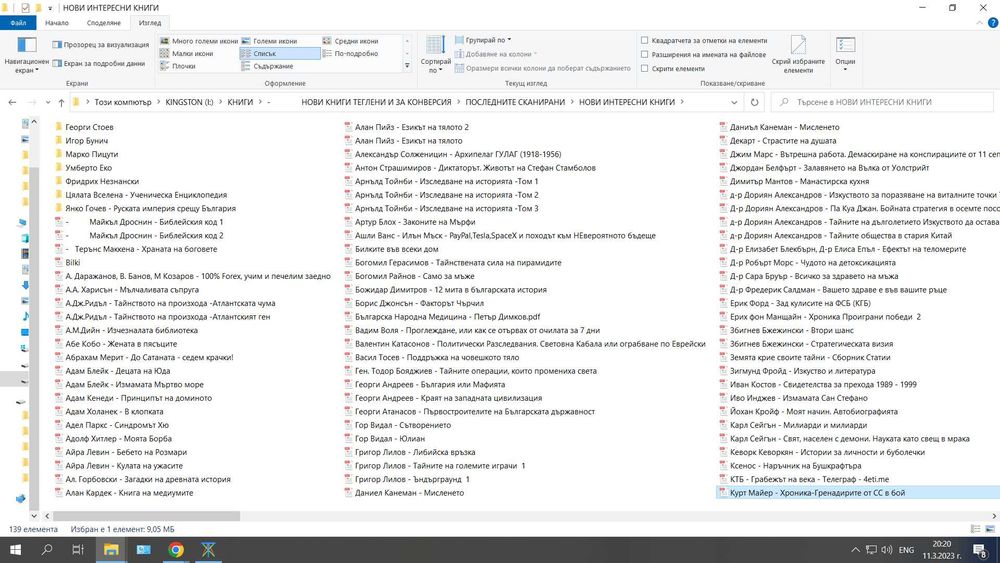Open Сортирай по dropdown
Screen dimensions: 1000x563
(436, 55)
